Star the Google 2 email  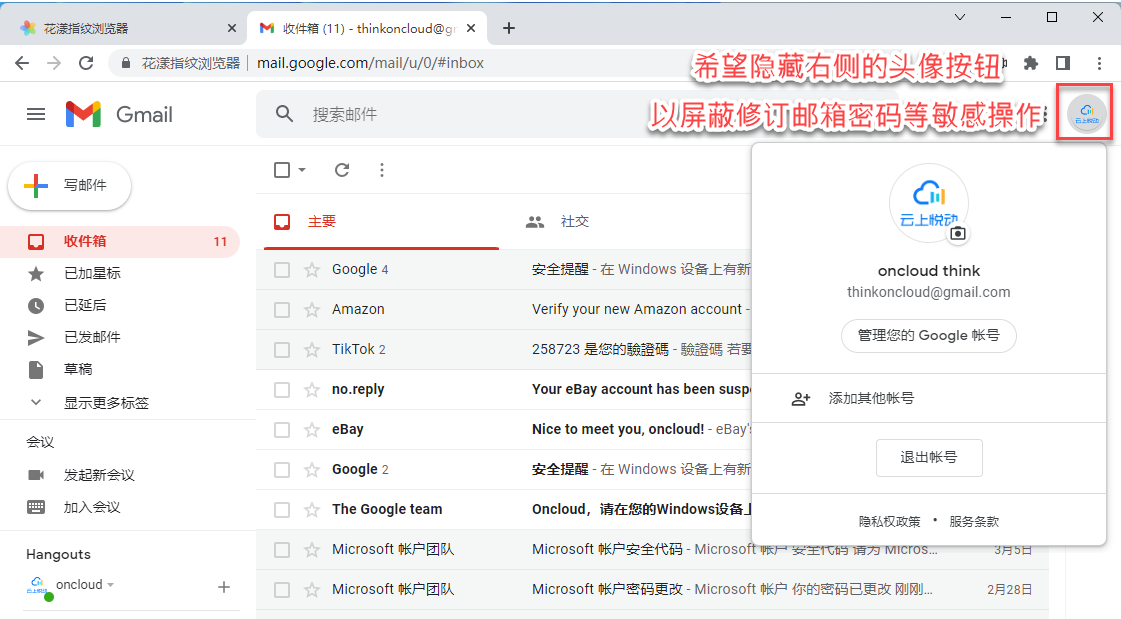pos(312,470)
